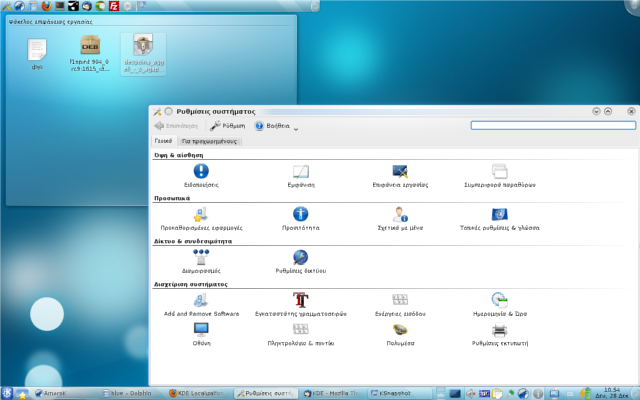
Task: Open the Επιφάνεια εργασίας desktop settings
Action: [400, 176]
